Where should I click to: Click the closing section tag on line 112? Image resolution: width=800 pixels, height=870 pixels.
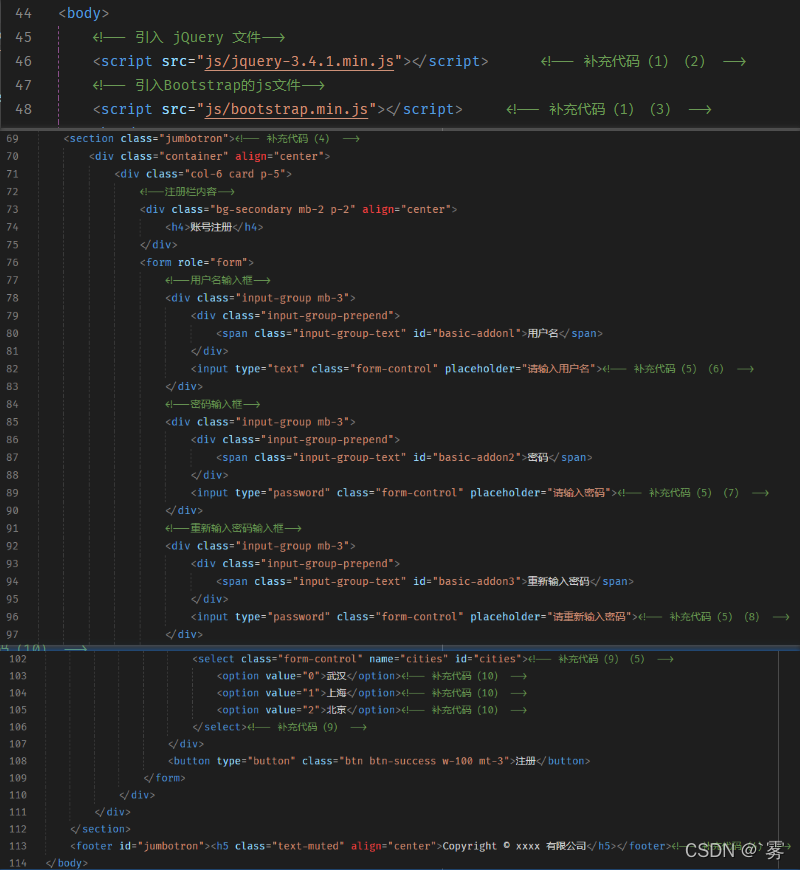[100, 829]
